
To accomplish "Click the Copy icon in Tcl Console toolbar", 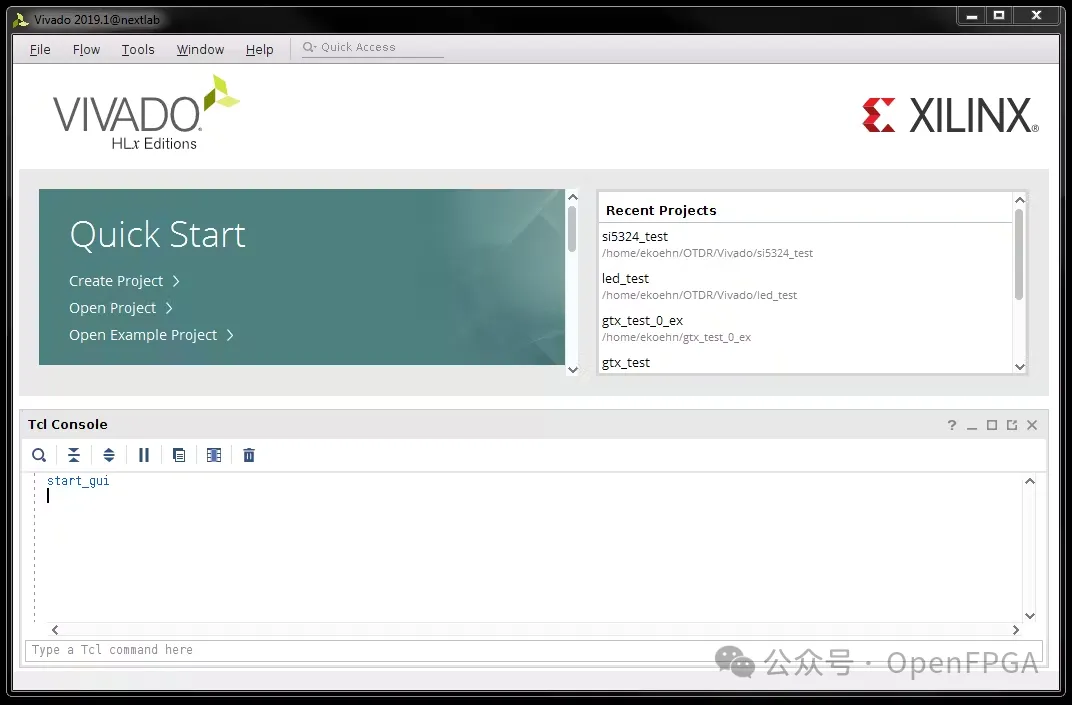I will (179, 455).
